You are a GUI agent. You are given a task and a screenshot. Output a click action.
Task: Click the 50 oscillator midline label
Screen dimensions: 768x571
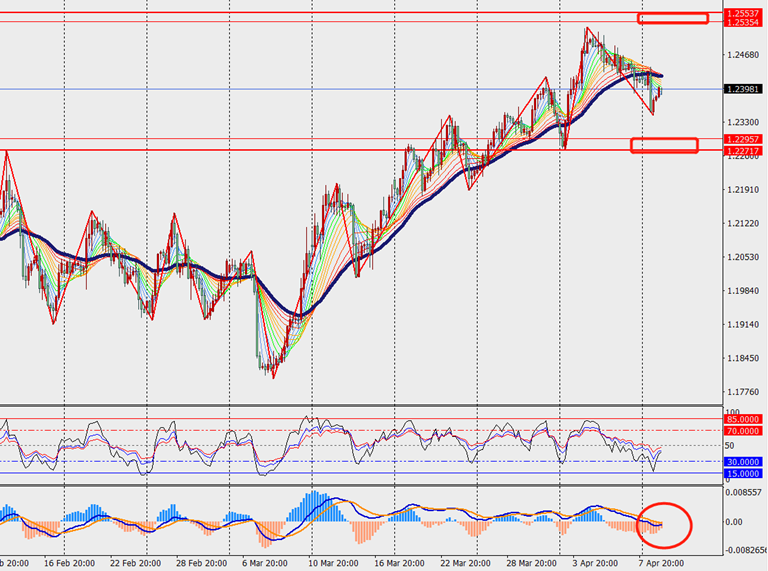(729, 446)
